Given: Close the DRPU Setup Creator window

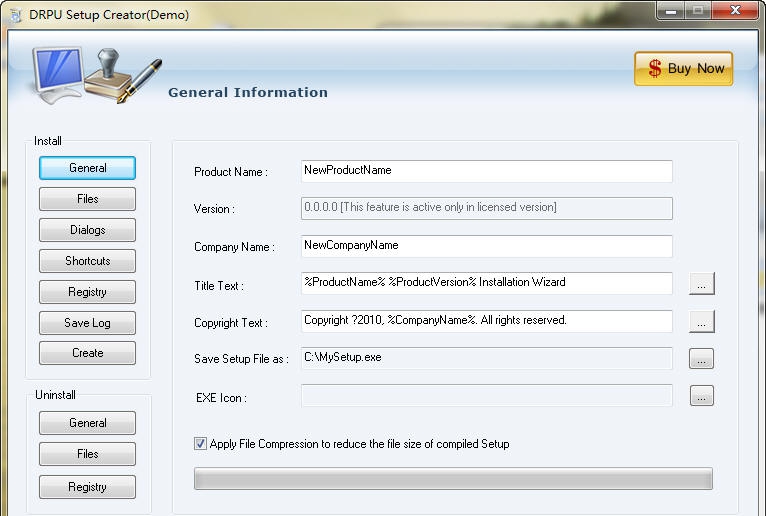Looking at the screenshot, I should tap(735, 10).
